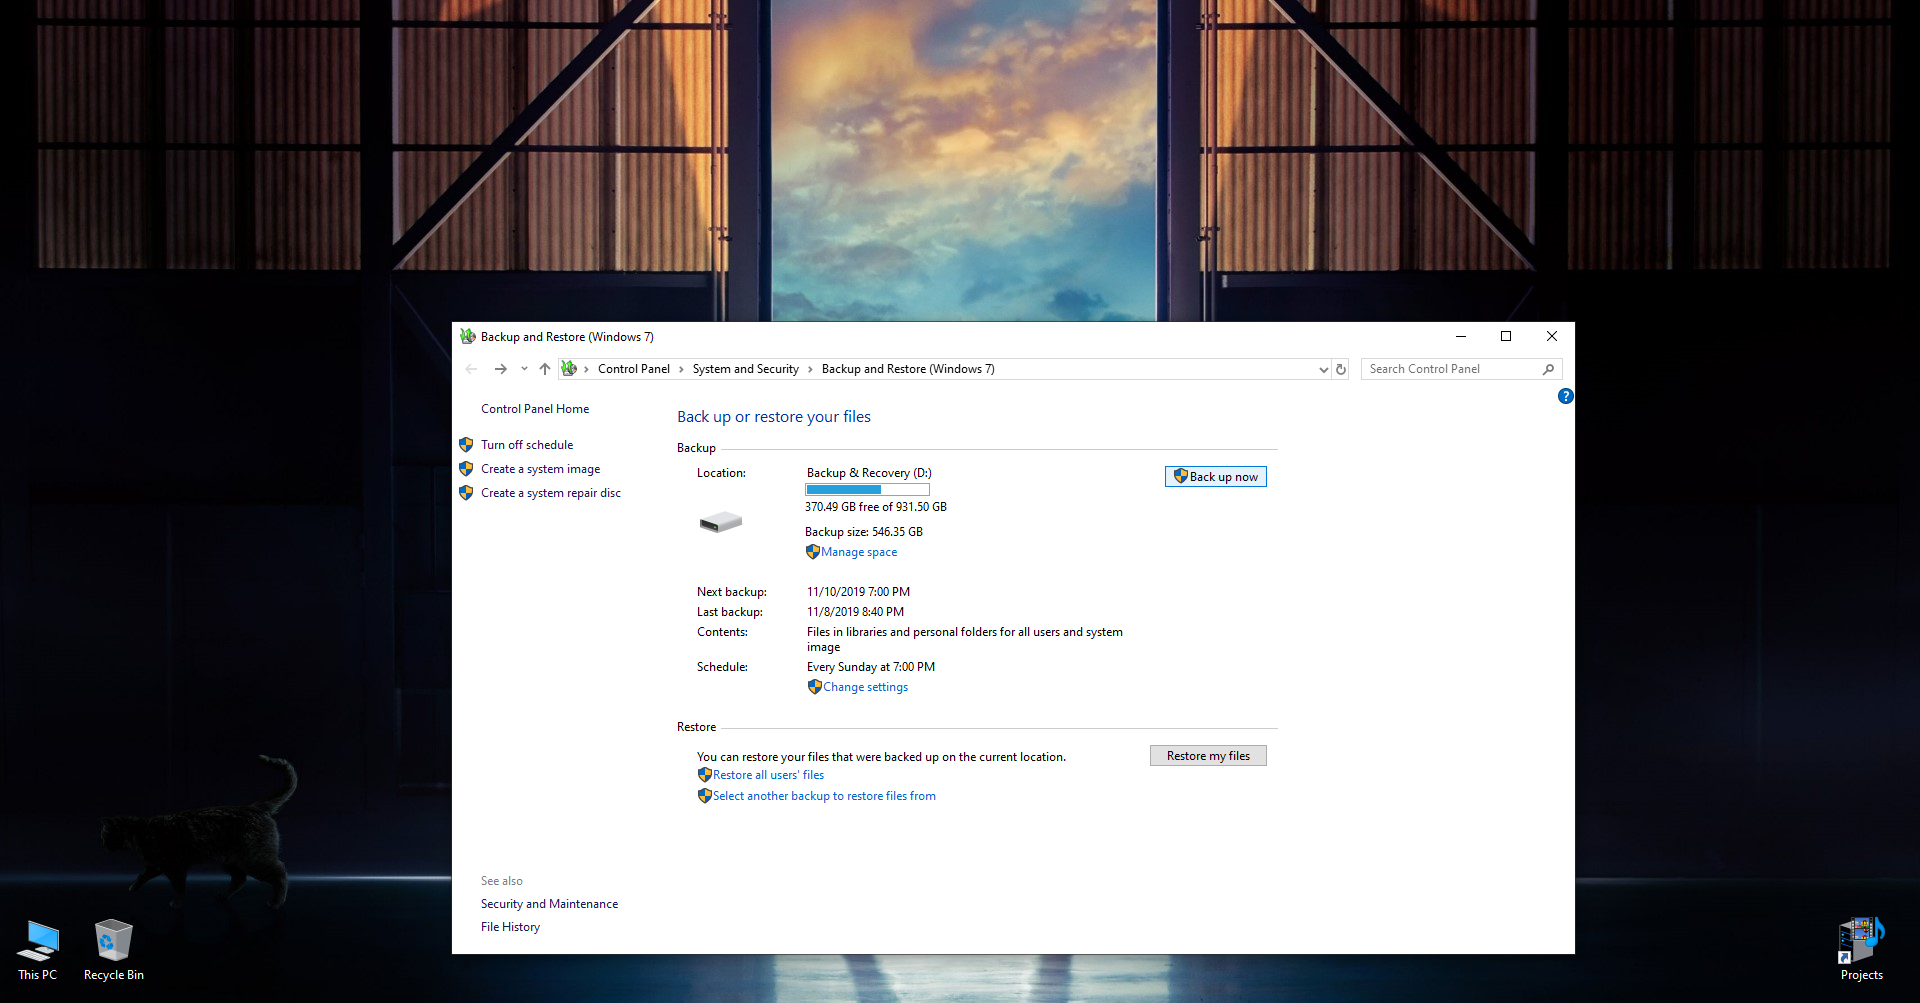
Task: Click Restore my files button
Action: 1208,756
